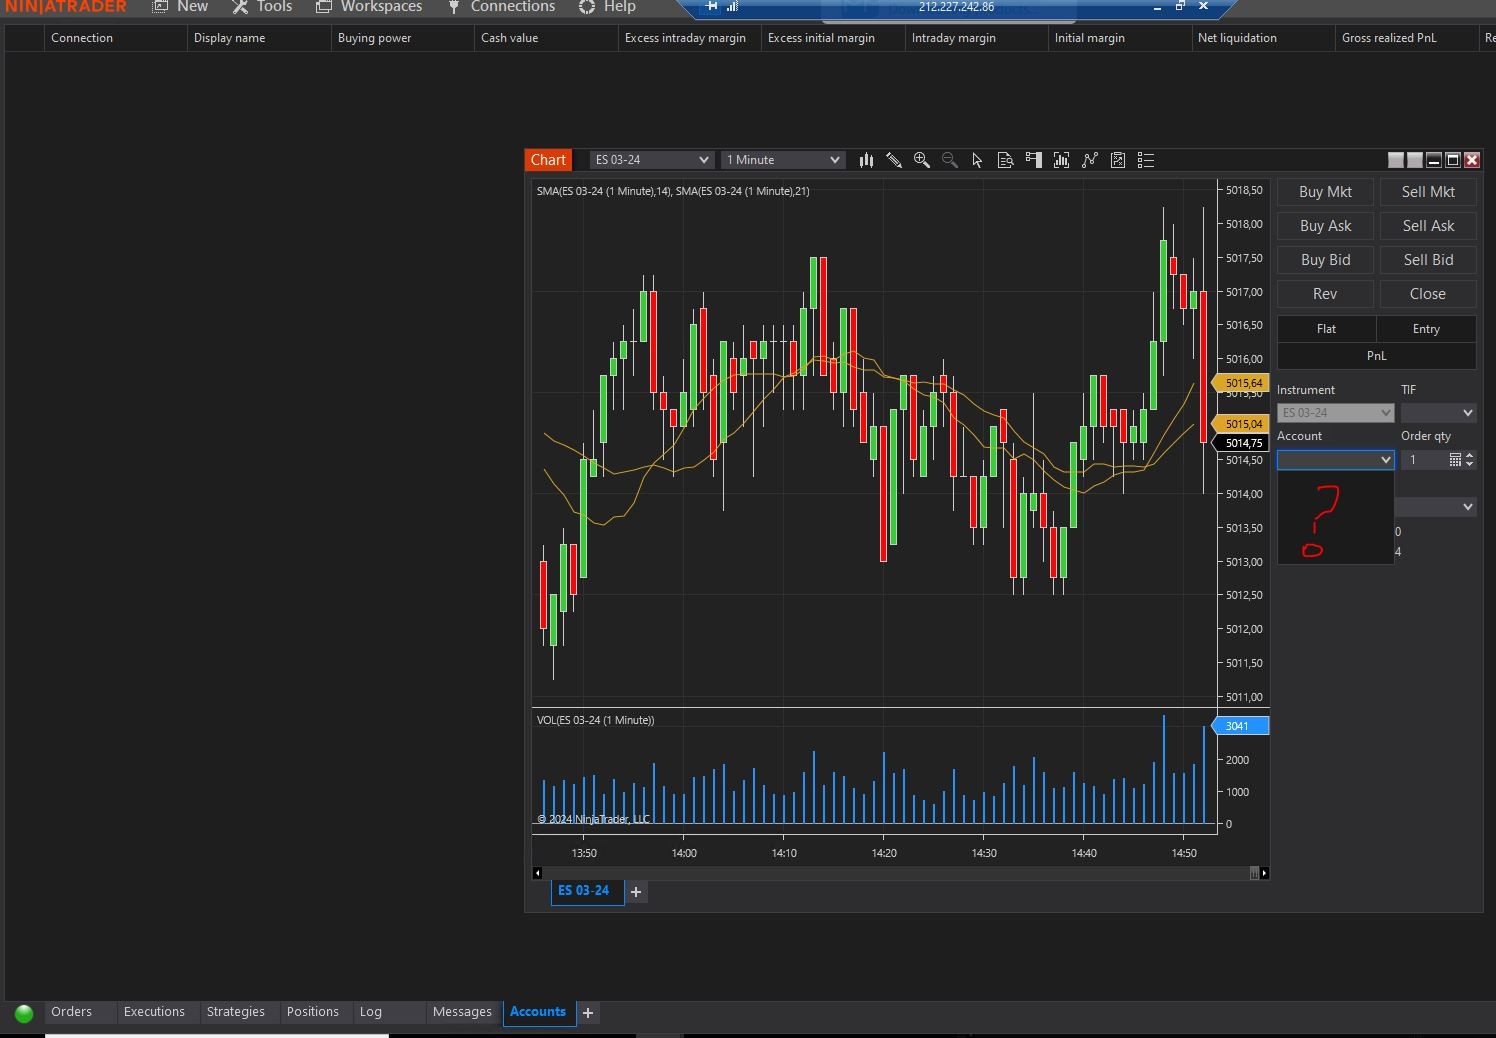Click the PnL display field
This screenshot has width=1496, height=1038.
click(x=1377, y=356)
